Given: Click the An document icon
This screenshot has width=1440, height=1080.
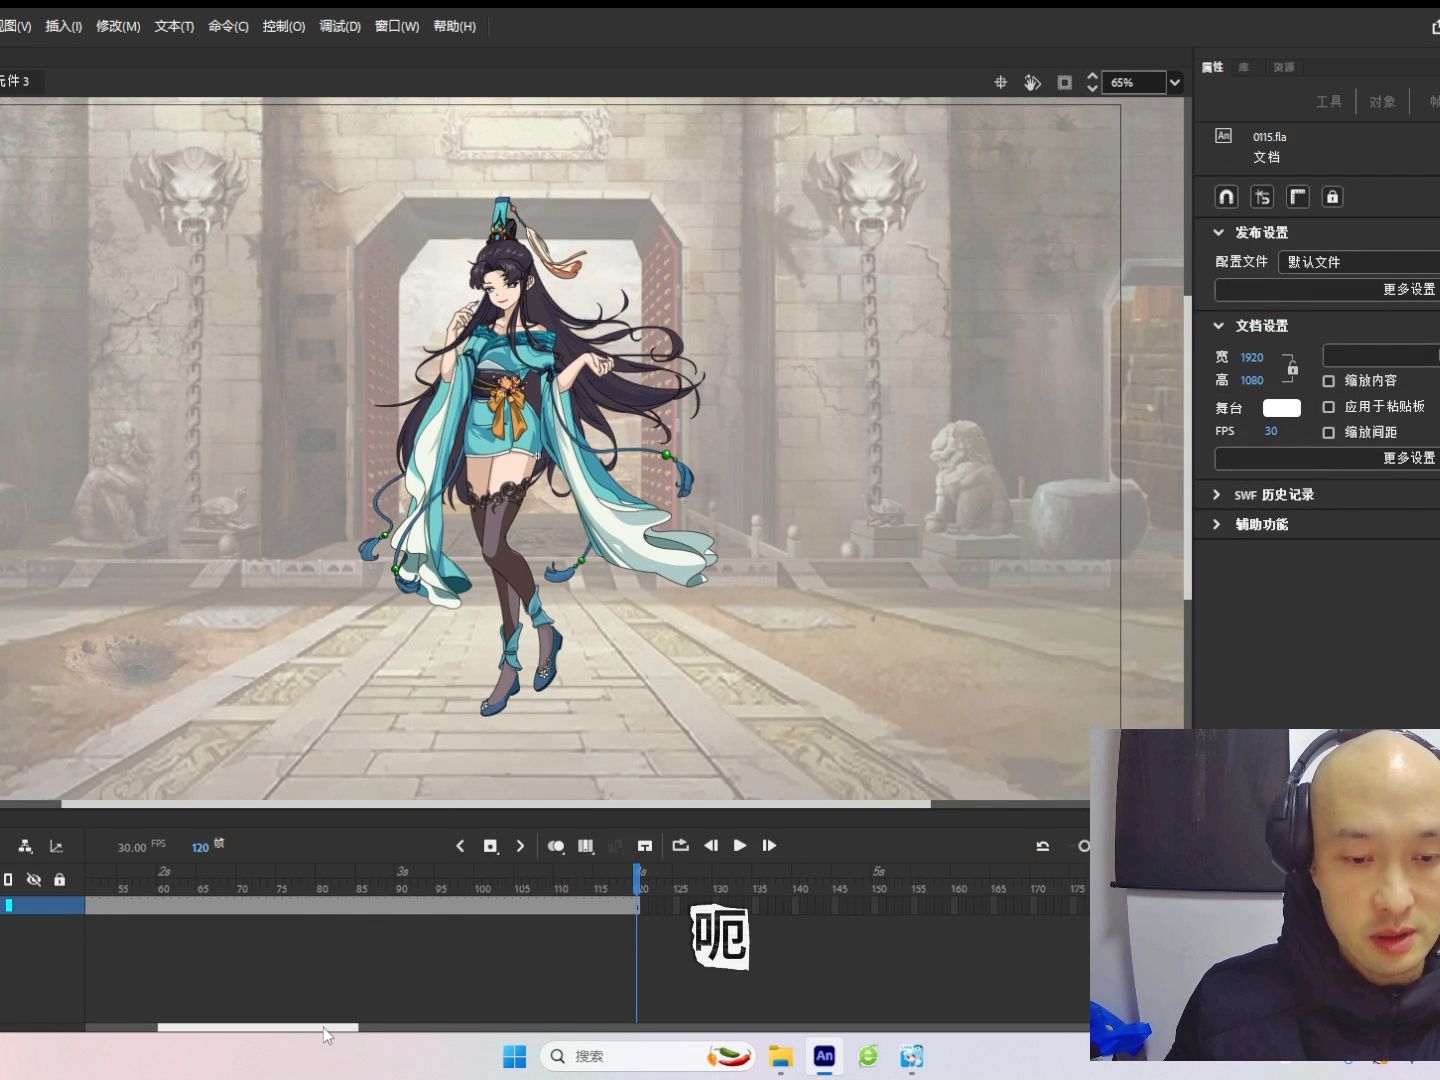Looking at the screenshot, I should pos(1223,136).
